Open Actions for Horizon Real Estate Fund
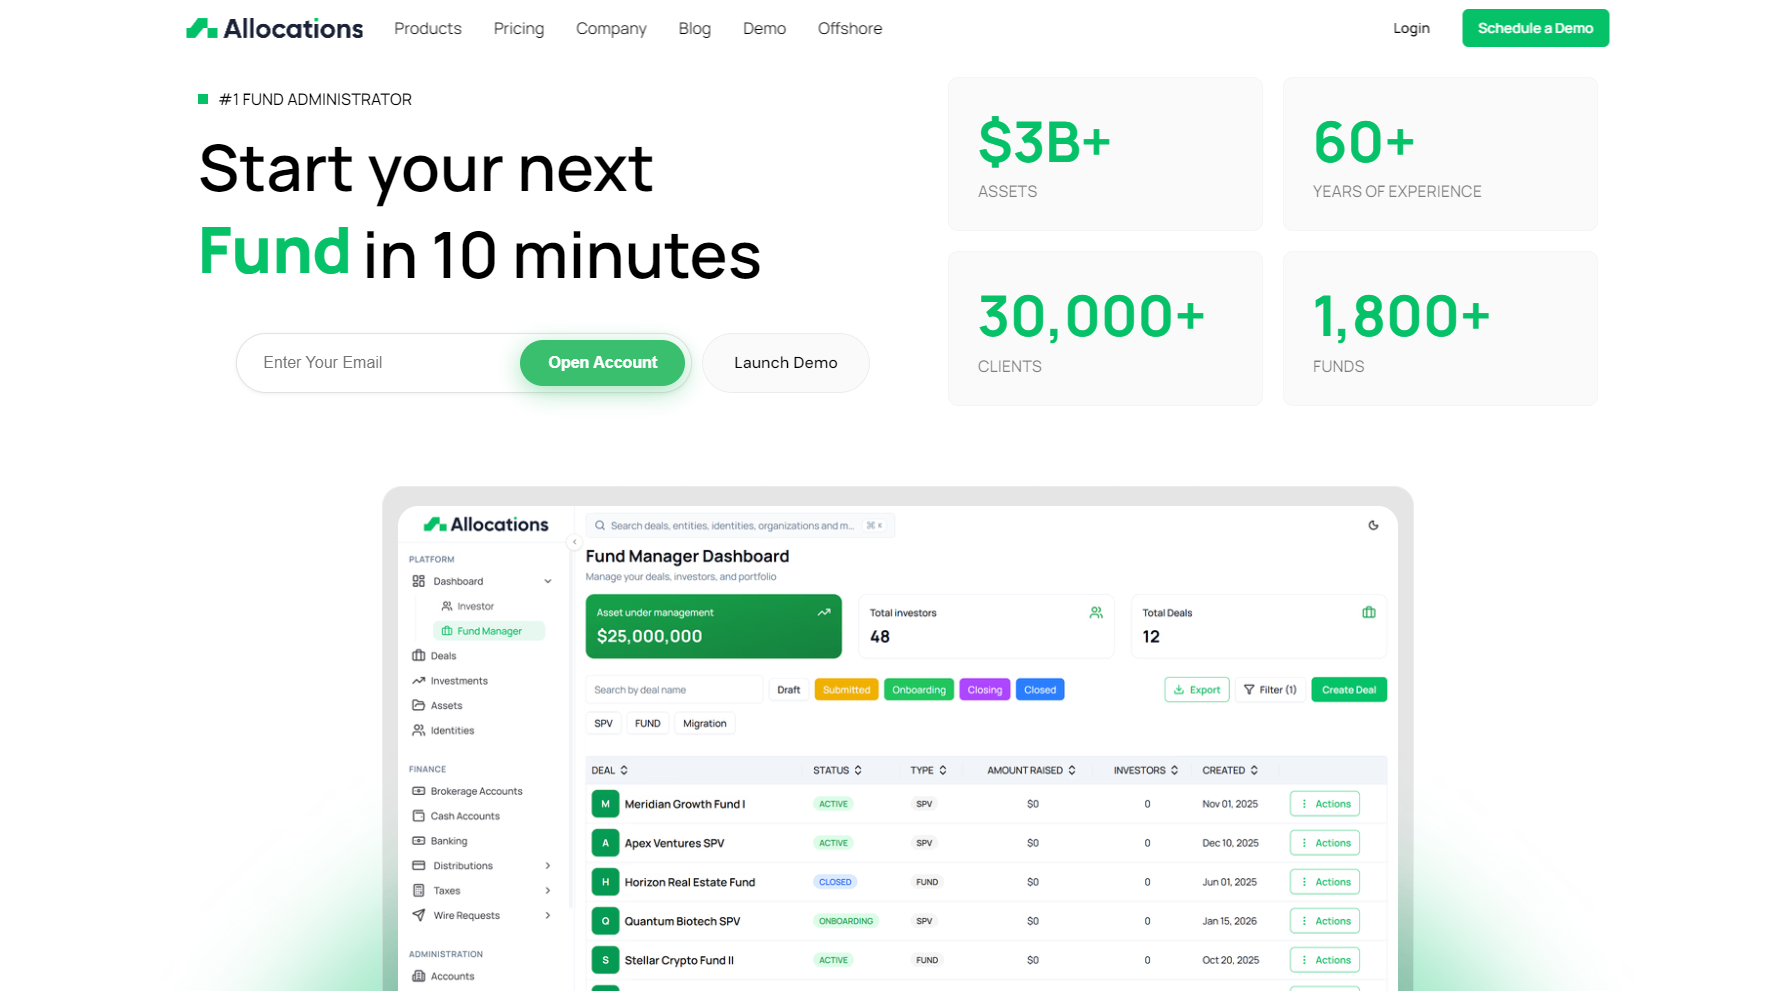Screen dimensions: 1777x991 (x=1325, y=882)
